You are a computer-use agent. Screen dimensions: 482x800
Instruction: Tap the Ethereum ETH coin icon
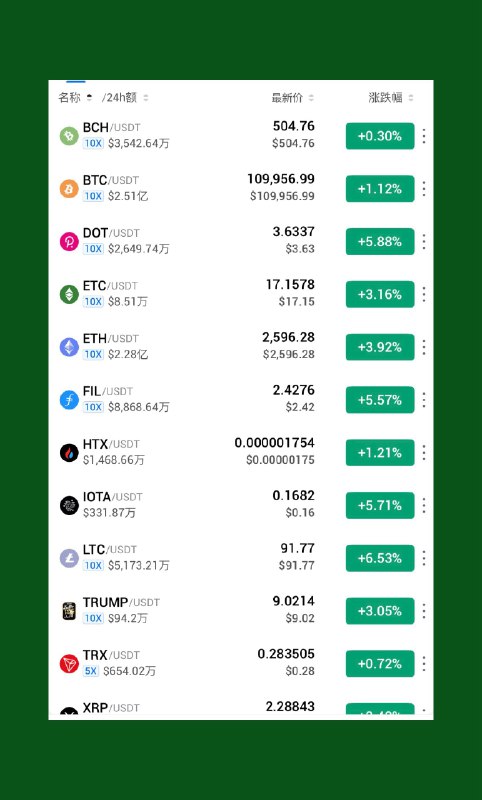pyautogui.click(x=69, y=347)
